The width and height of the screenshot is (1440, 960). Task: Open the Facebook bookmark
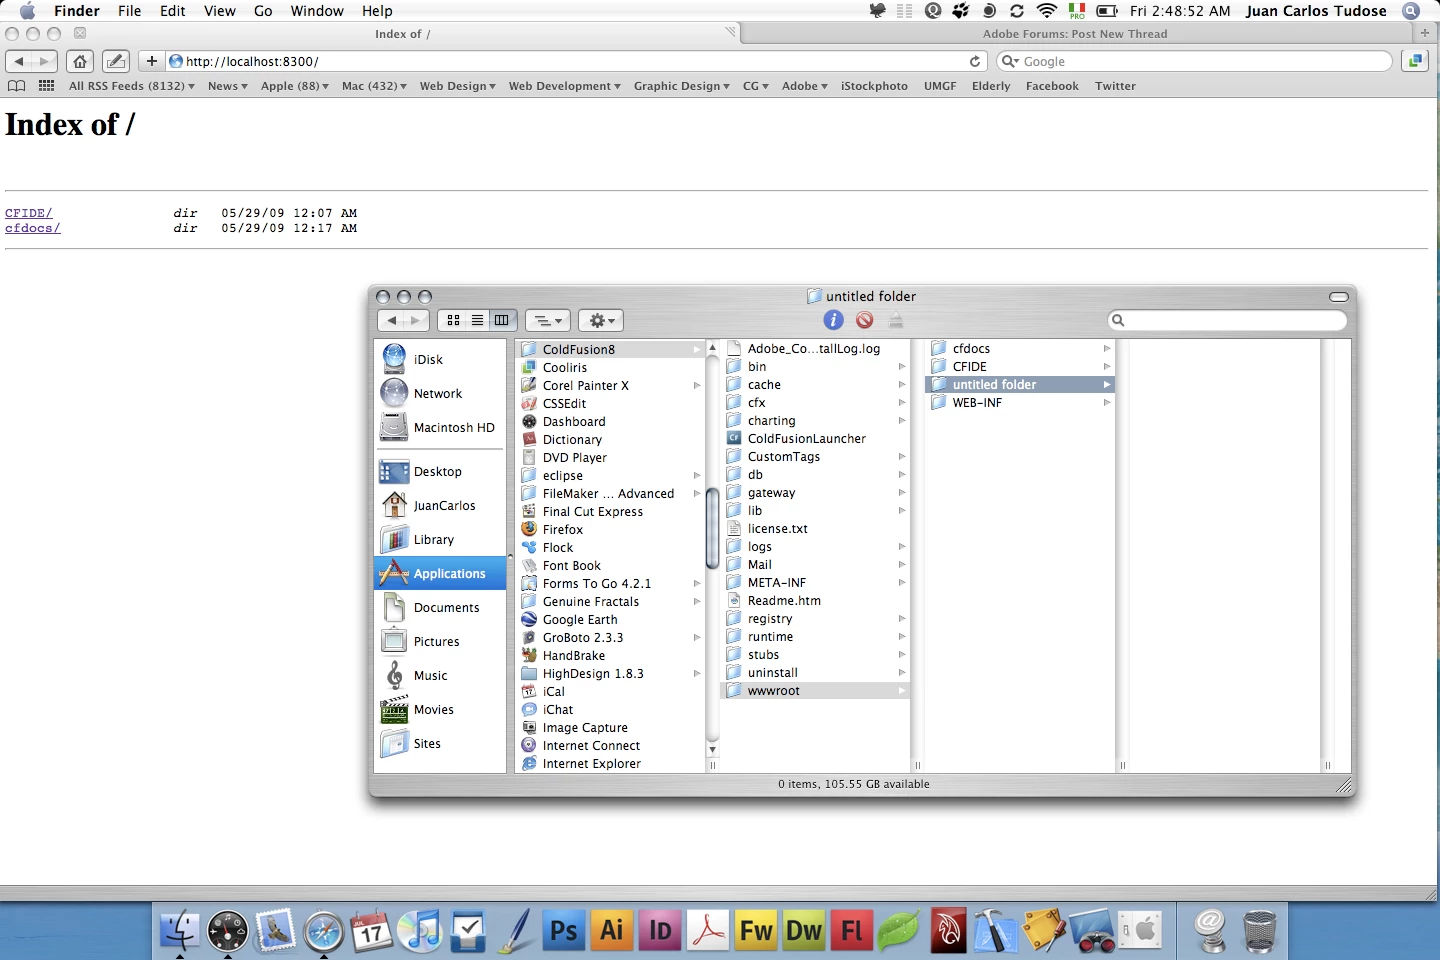(x=1052, y=86)
